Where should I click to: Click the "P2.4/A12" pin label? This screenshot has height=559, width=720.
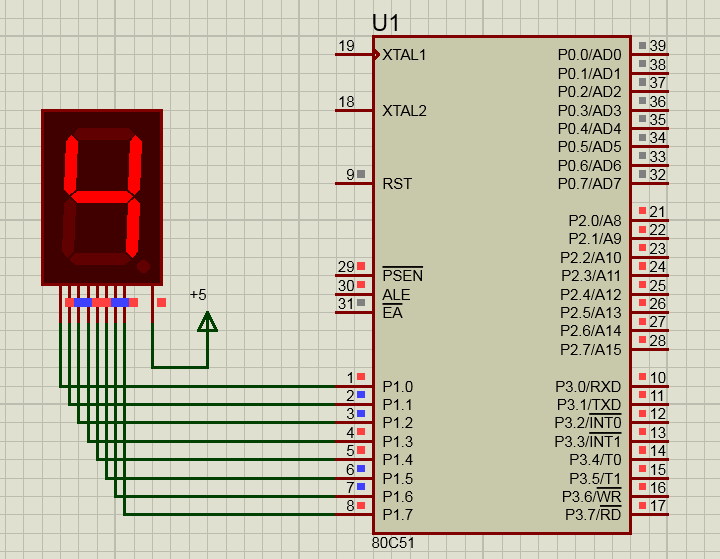pos(591,294)
